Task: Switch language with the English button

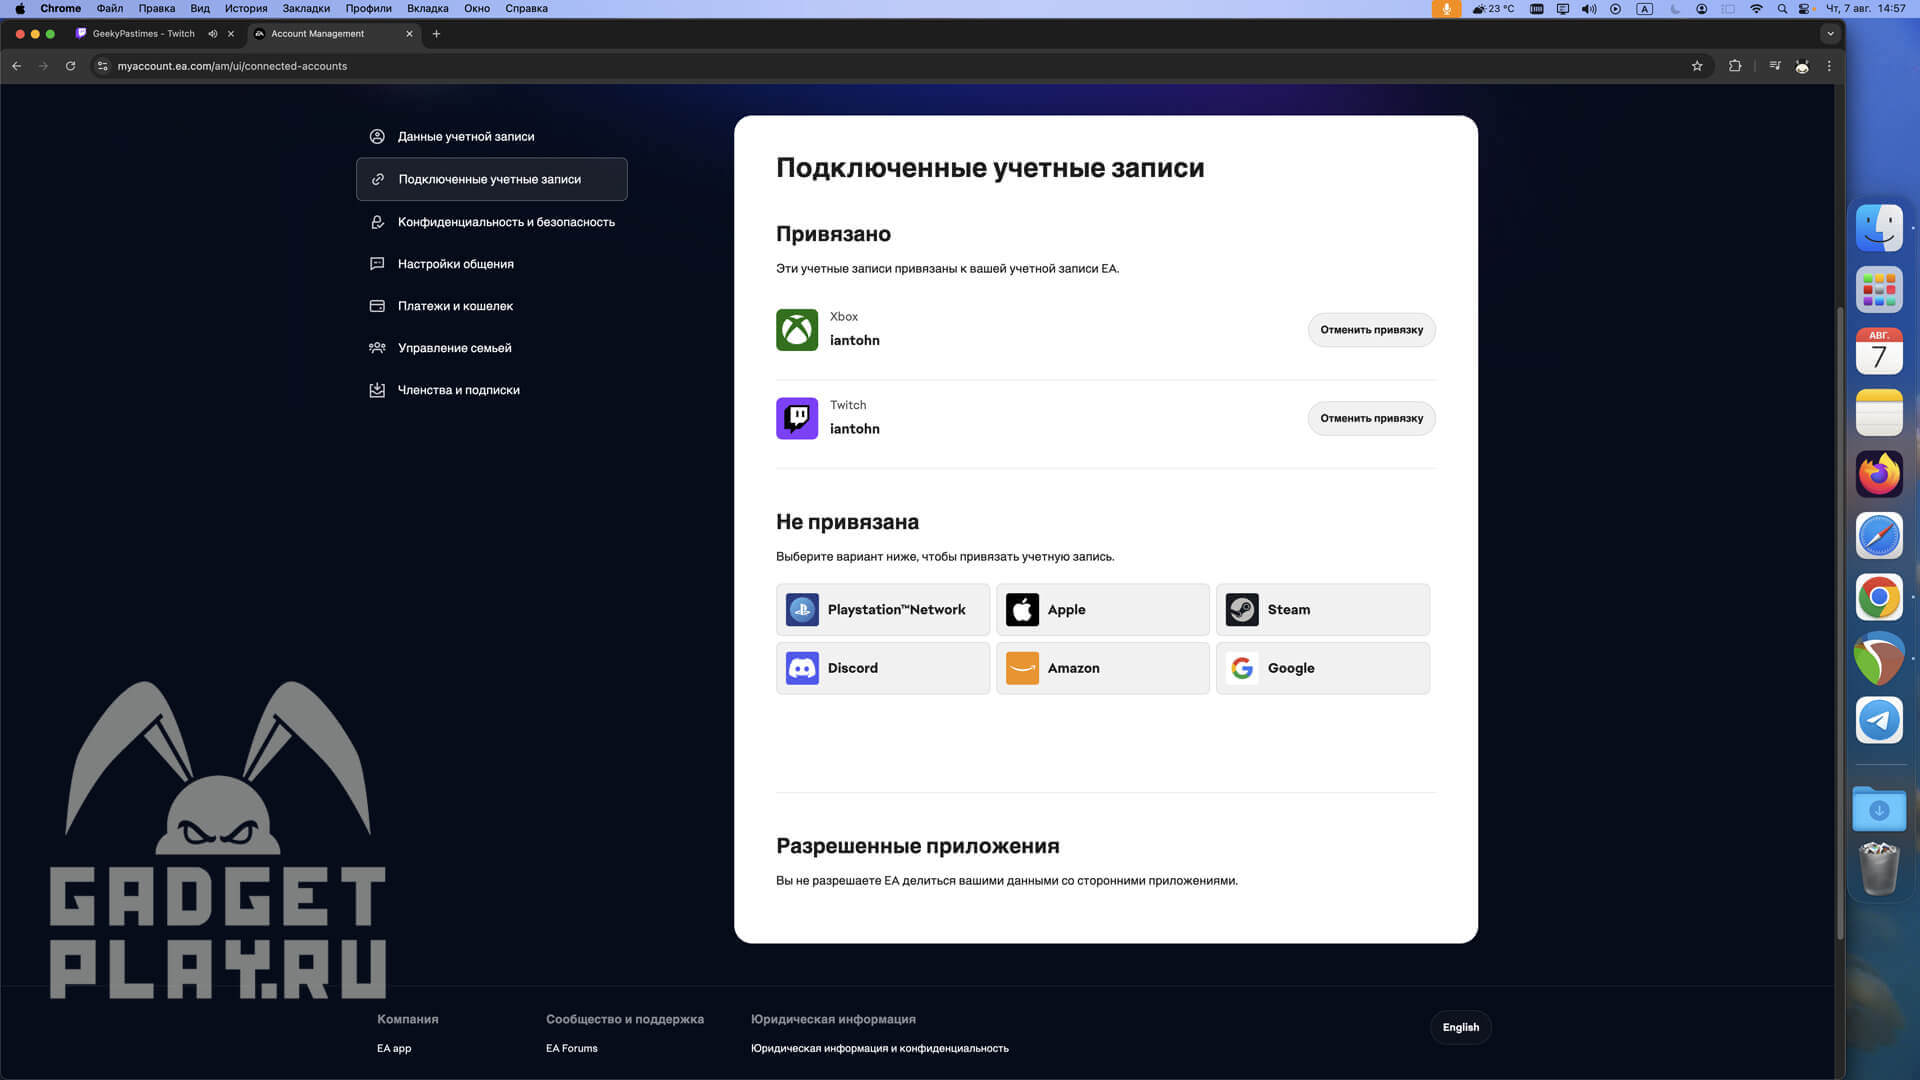Action: 1460,1027
